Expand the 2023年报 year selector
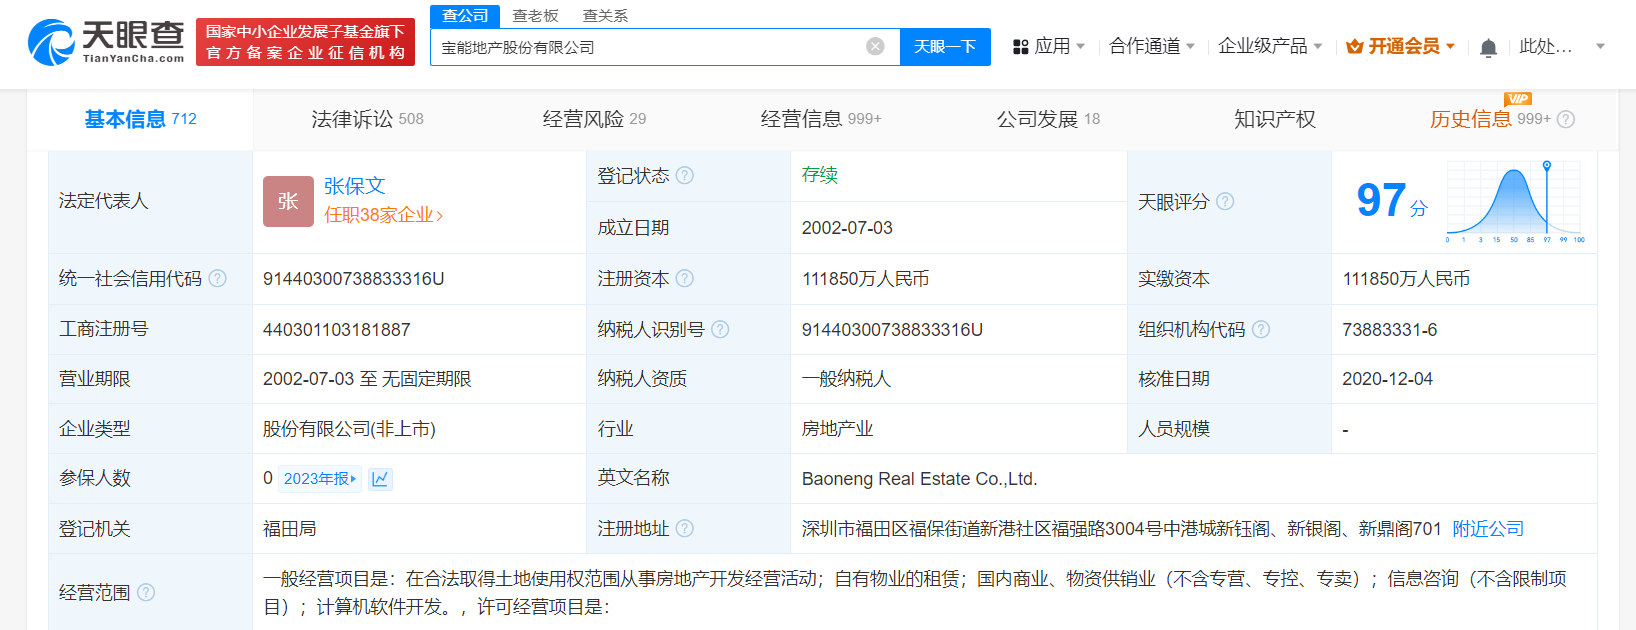 tap(320, 479)
